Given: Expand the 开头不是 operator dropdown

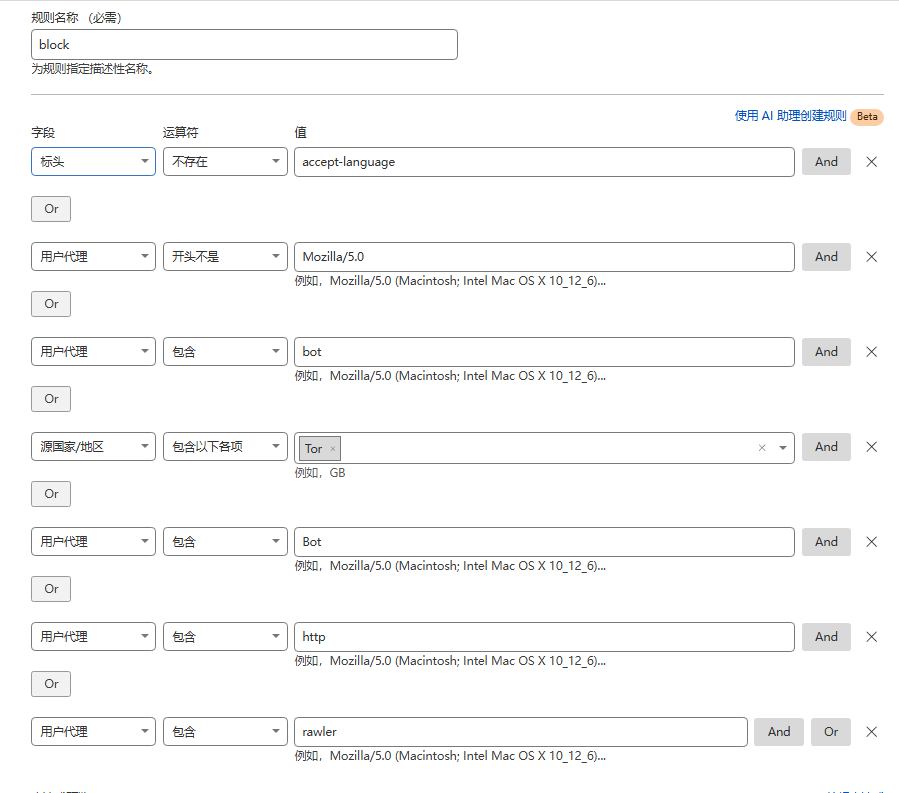Looking at the screenshot, I should (225, 257).
